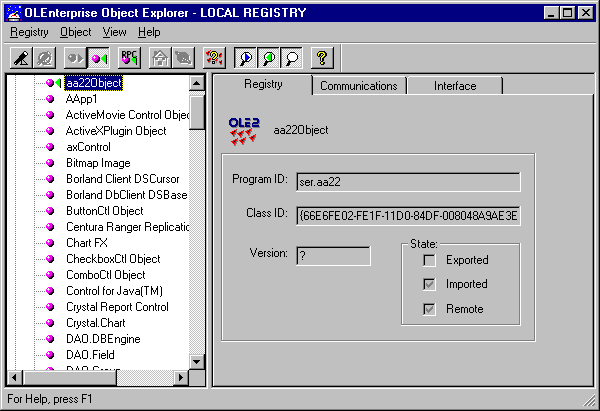This screenshot has height=411, width=600.
Task: Click the red dotted question mark icon
Action: 214,58
